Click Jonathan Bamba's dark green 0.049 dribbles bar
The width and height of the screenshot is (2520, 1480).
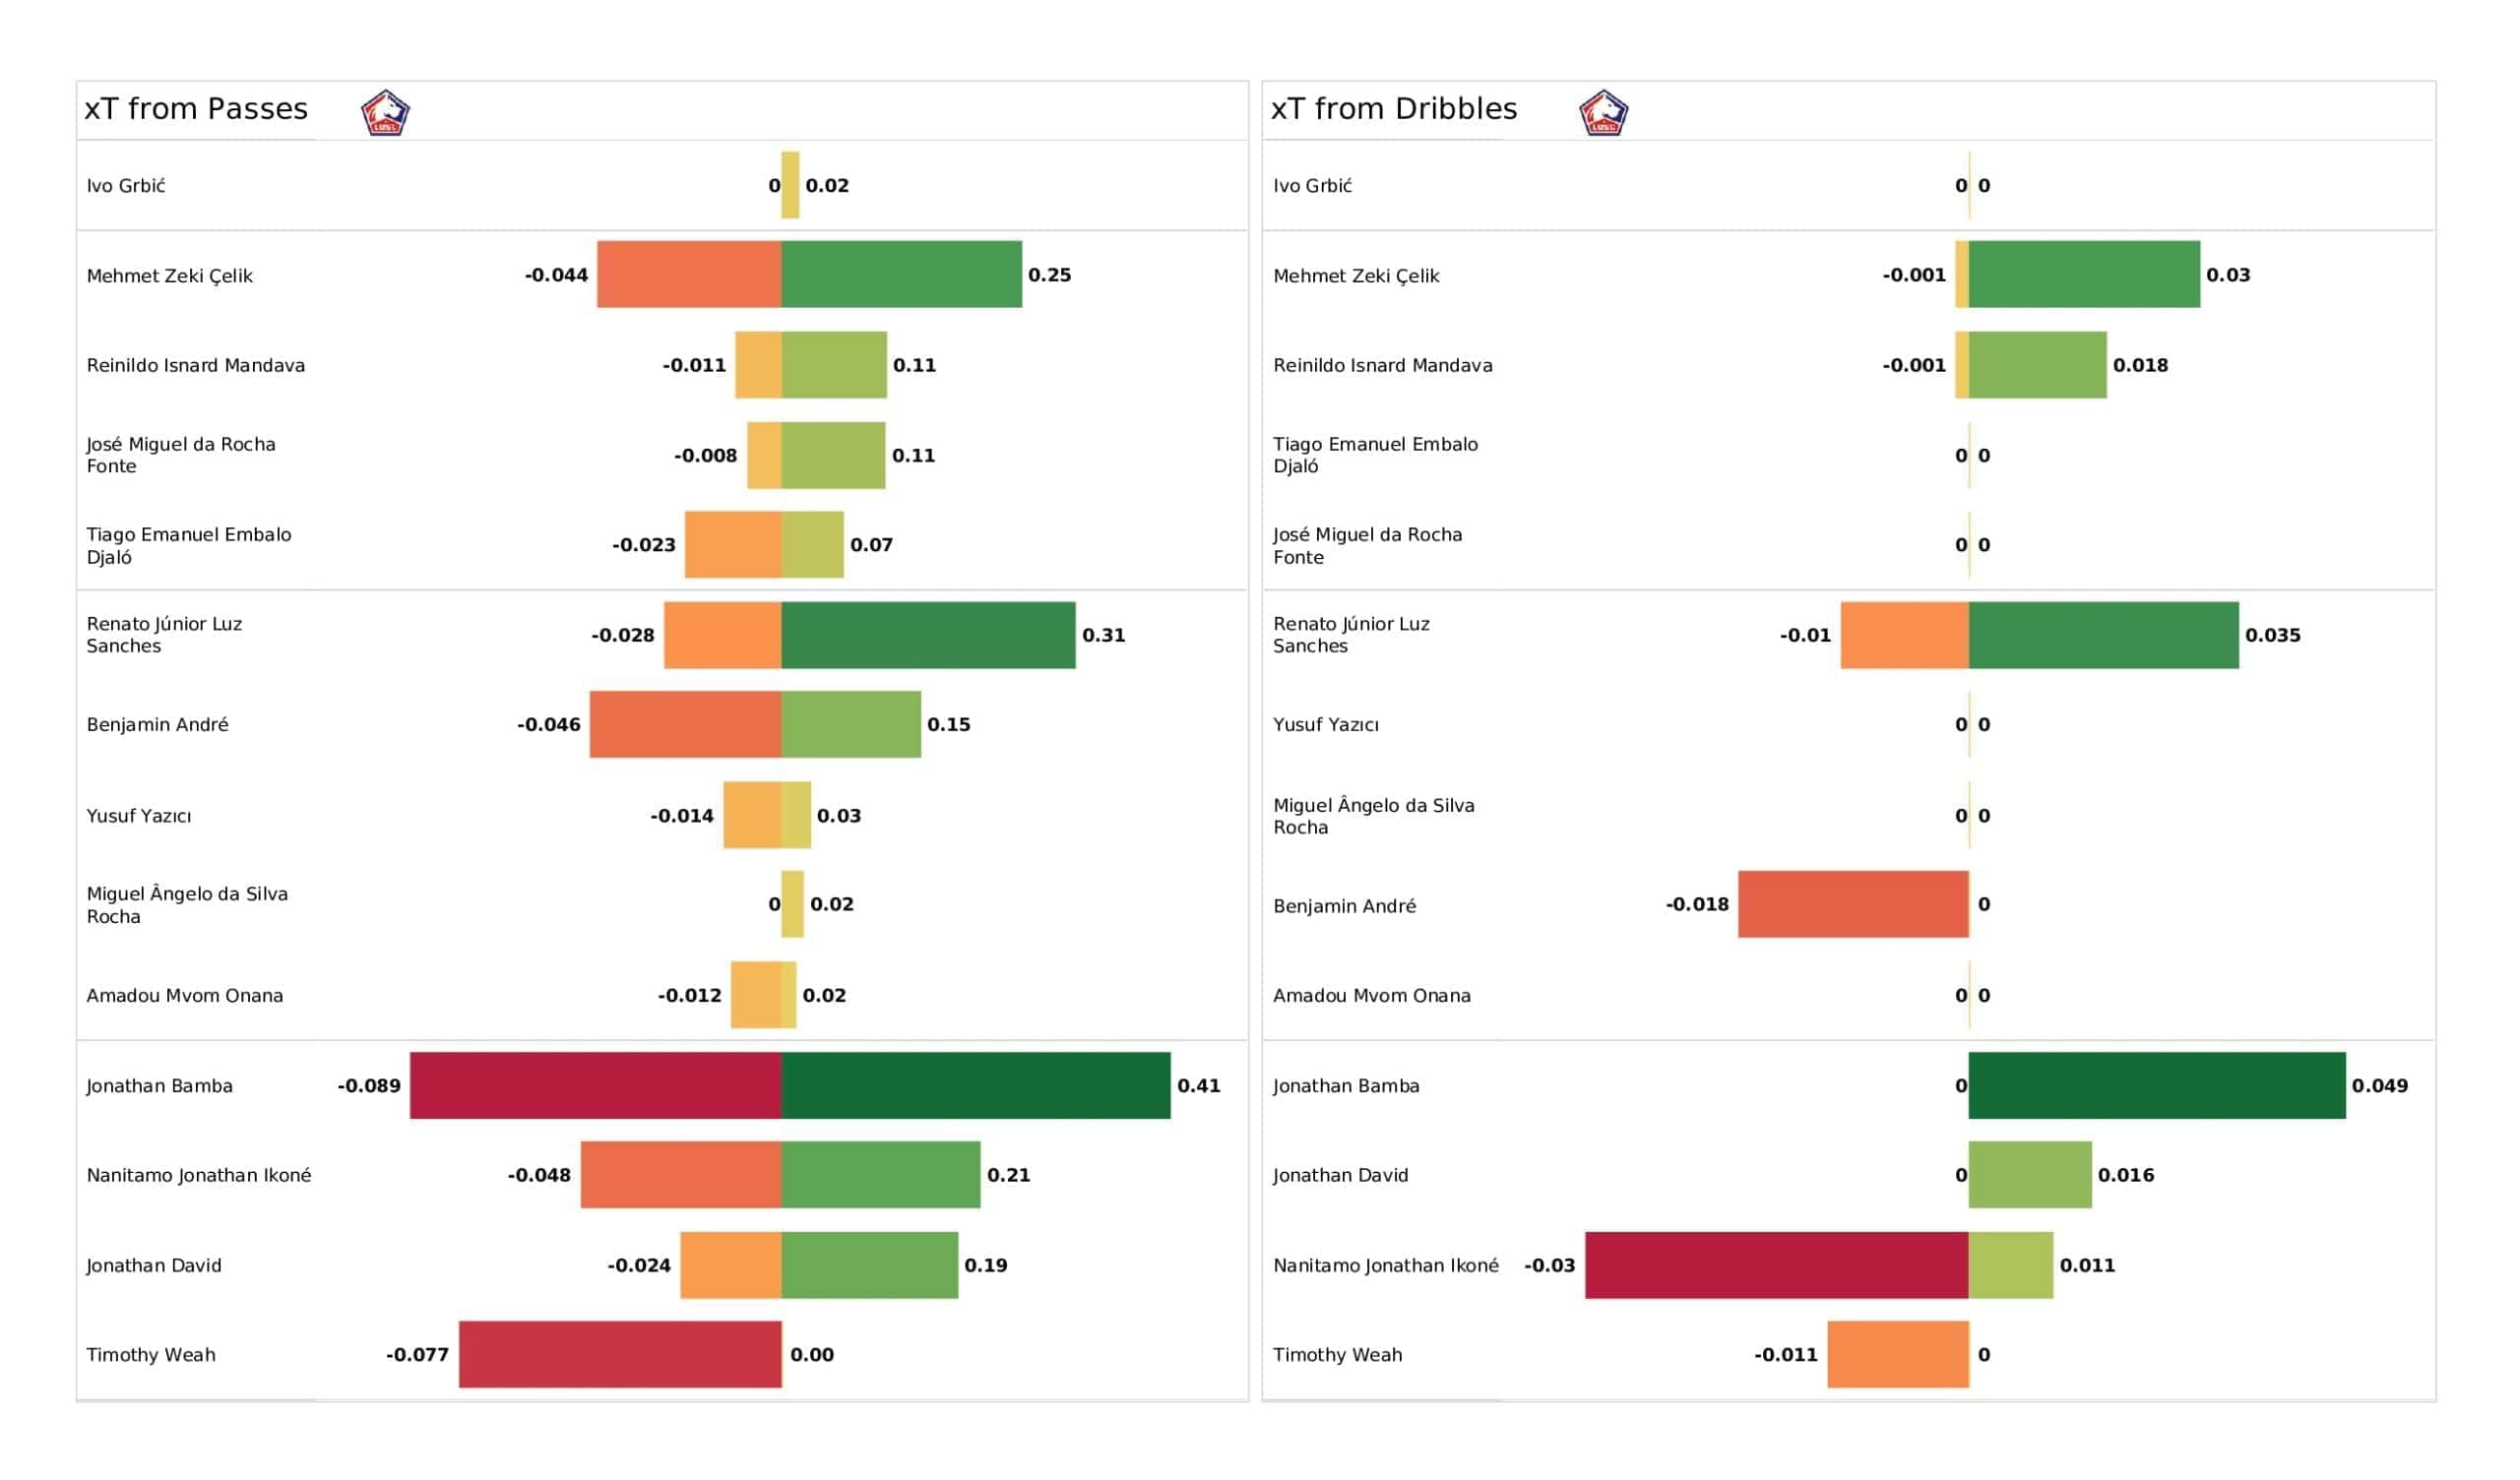tap(2156, 1085)
